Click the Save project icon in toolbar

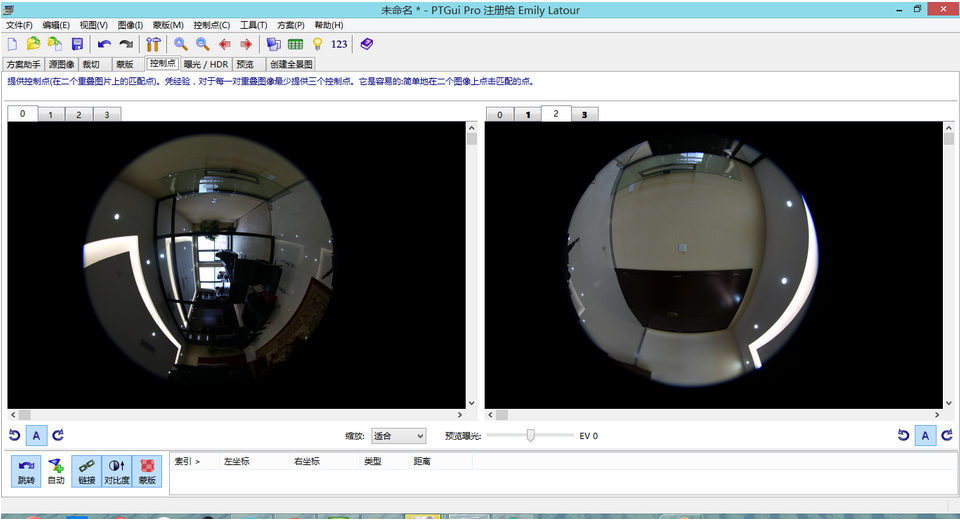[x=77, y=44]
